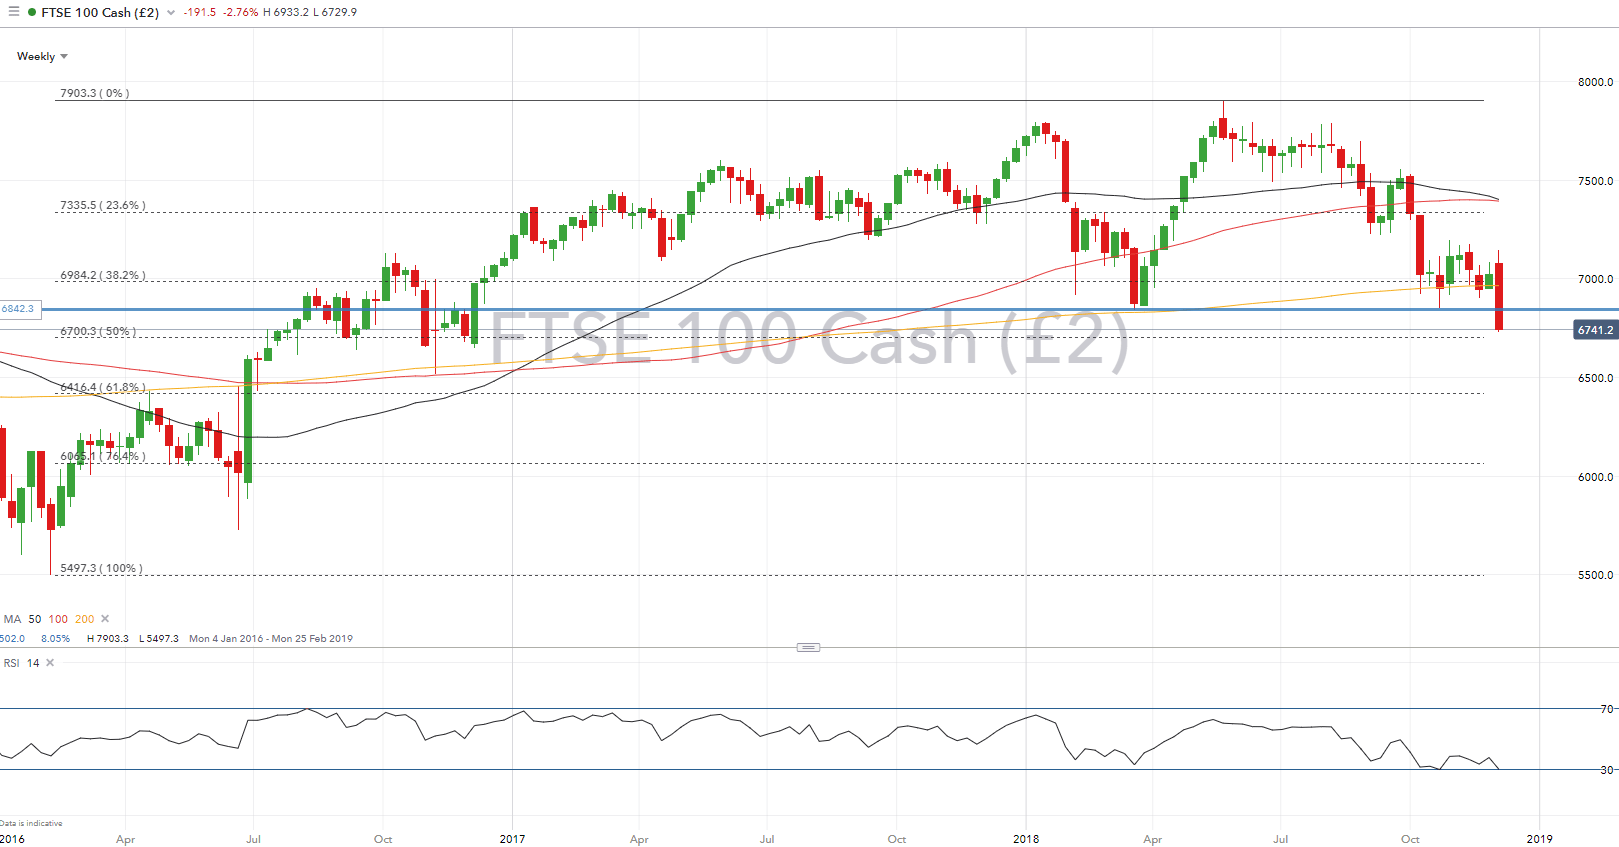Click the 7500.0 price axis label
The height and width of the screenshot is (847, 1619).
(x=1595, y=181)
